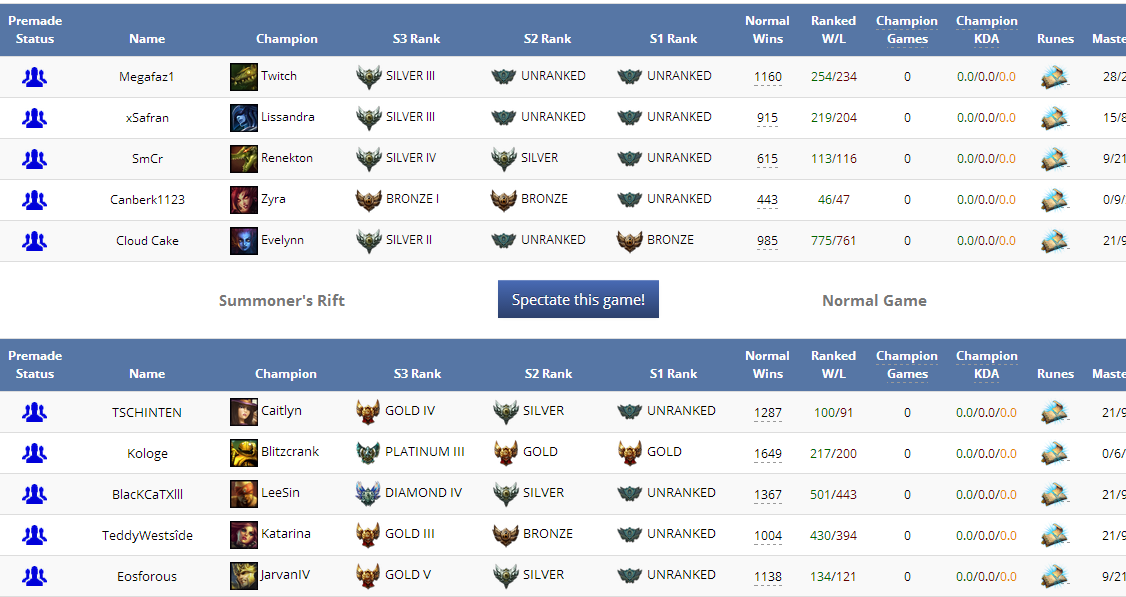Open Megafaz1's runes page icon
Image resolution: width=1126 pixels, height=597 pixels.
coord(1054,77)
